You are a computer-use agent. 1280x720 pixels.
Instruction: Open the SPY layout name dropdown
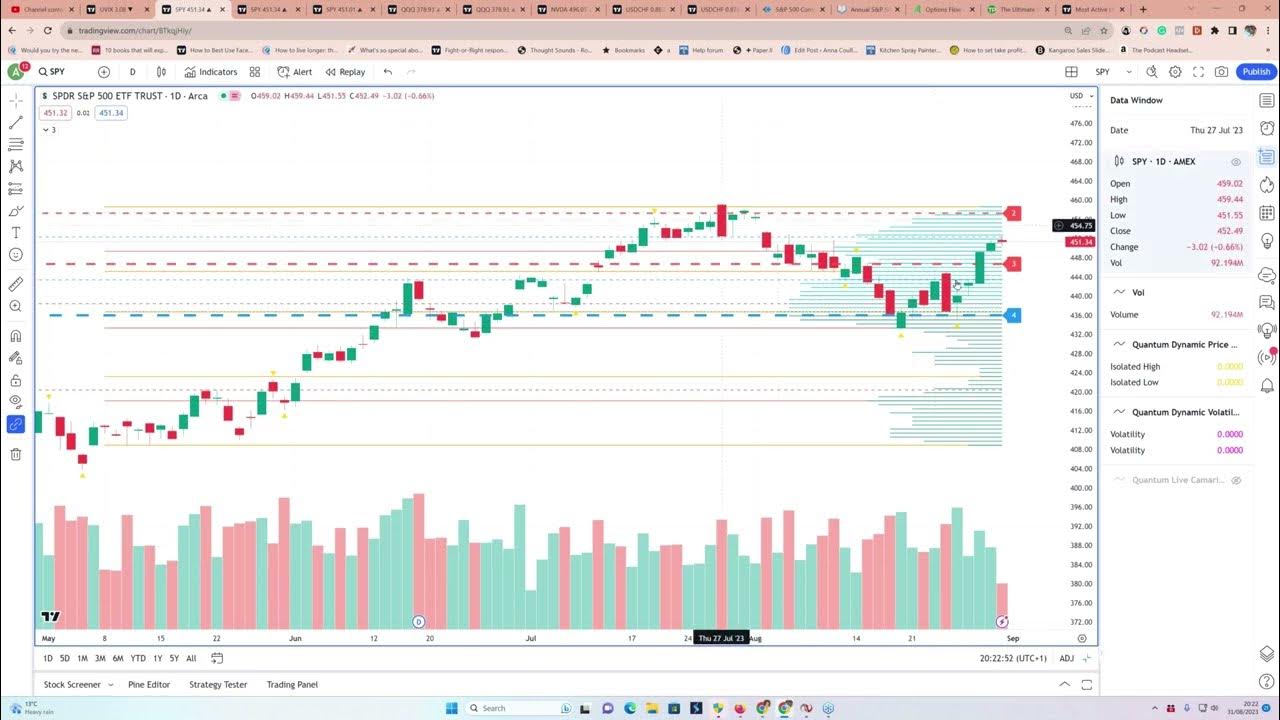1114,72
